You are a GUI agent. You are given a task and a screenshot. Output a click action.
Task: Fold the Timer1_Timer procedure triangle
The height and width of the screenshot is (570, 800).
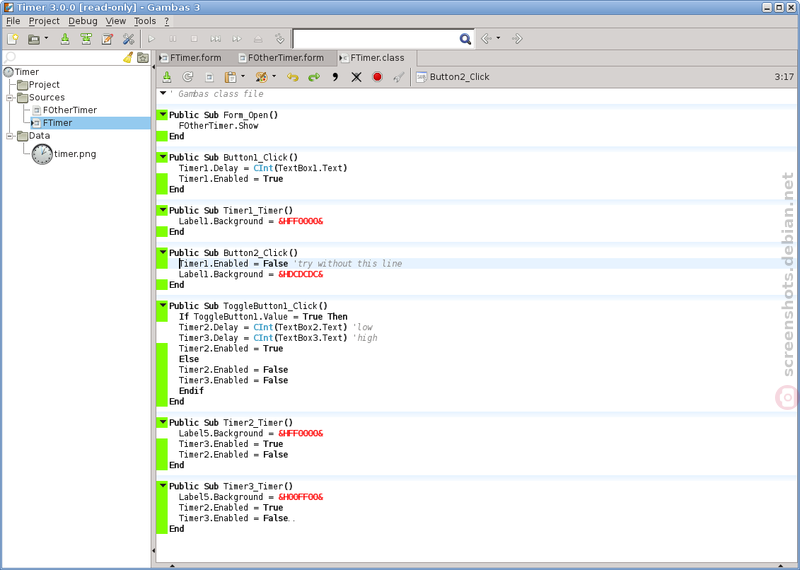(x=162, y=210)
